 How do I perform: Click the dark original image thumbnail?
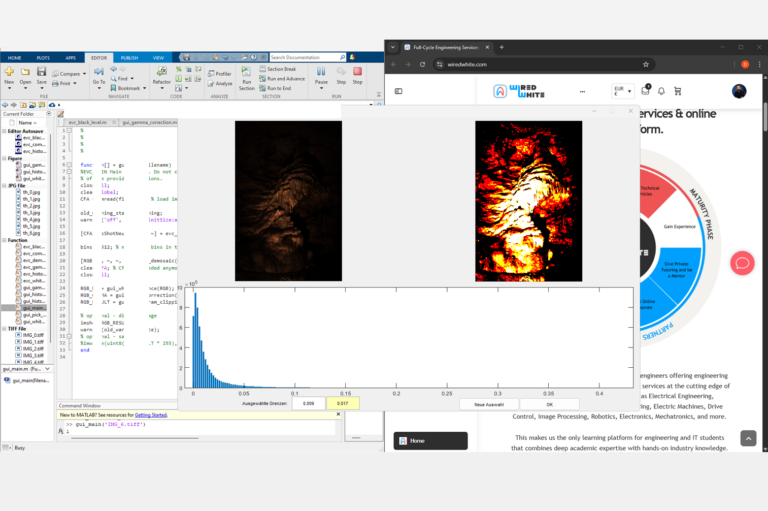pyautogui.click(x=288, y=201)
